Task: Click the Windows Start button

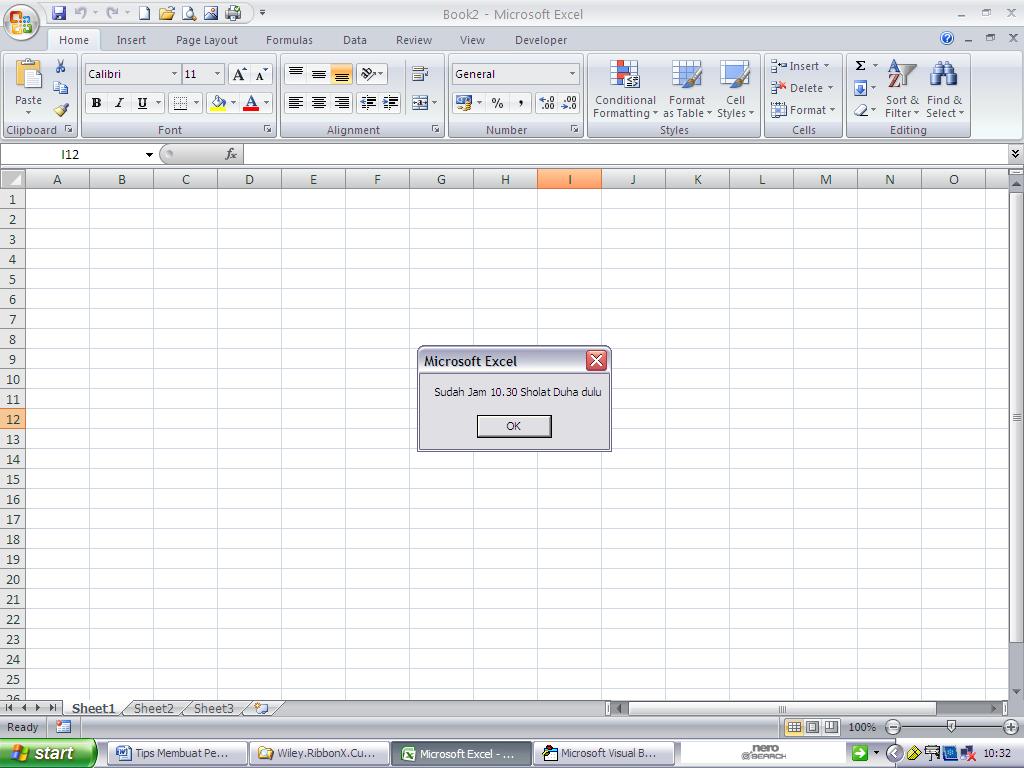Action: 47,753
